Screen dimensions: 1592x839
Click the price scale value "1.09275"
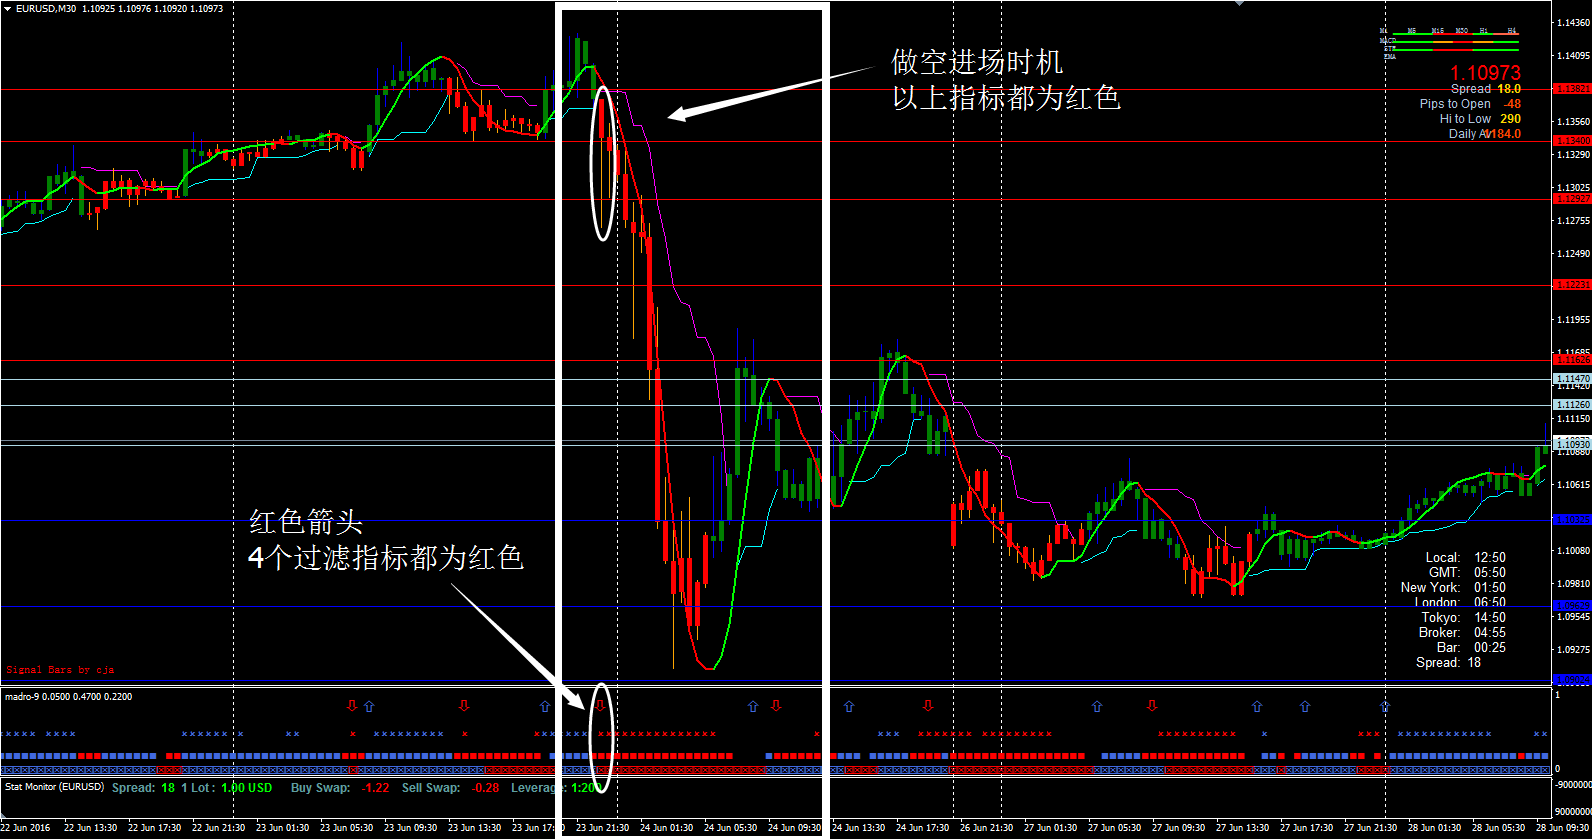point(1572,650)
